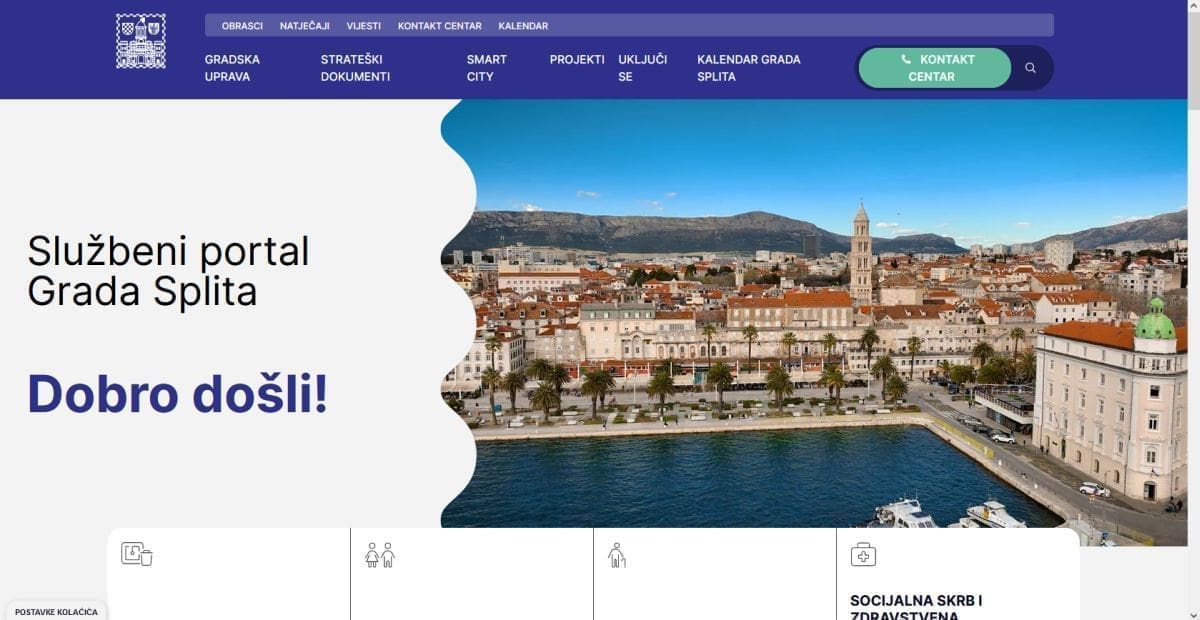Select the two children figures icon

[380, 555]
